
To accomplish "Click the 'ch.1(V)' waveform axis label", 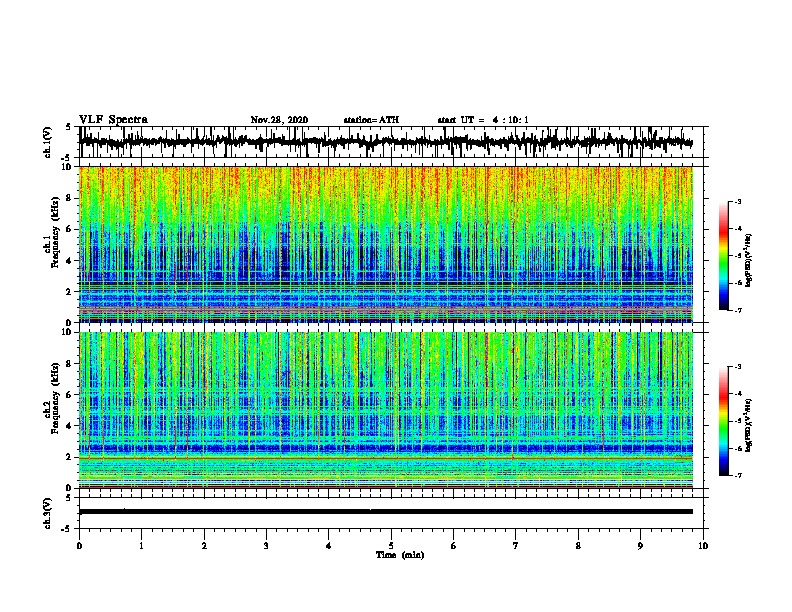I will pos(48,142).
